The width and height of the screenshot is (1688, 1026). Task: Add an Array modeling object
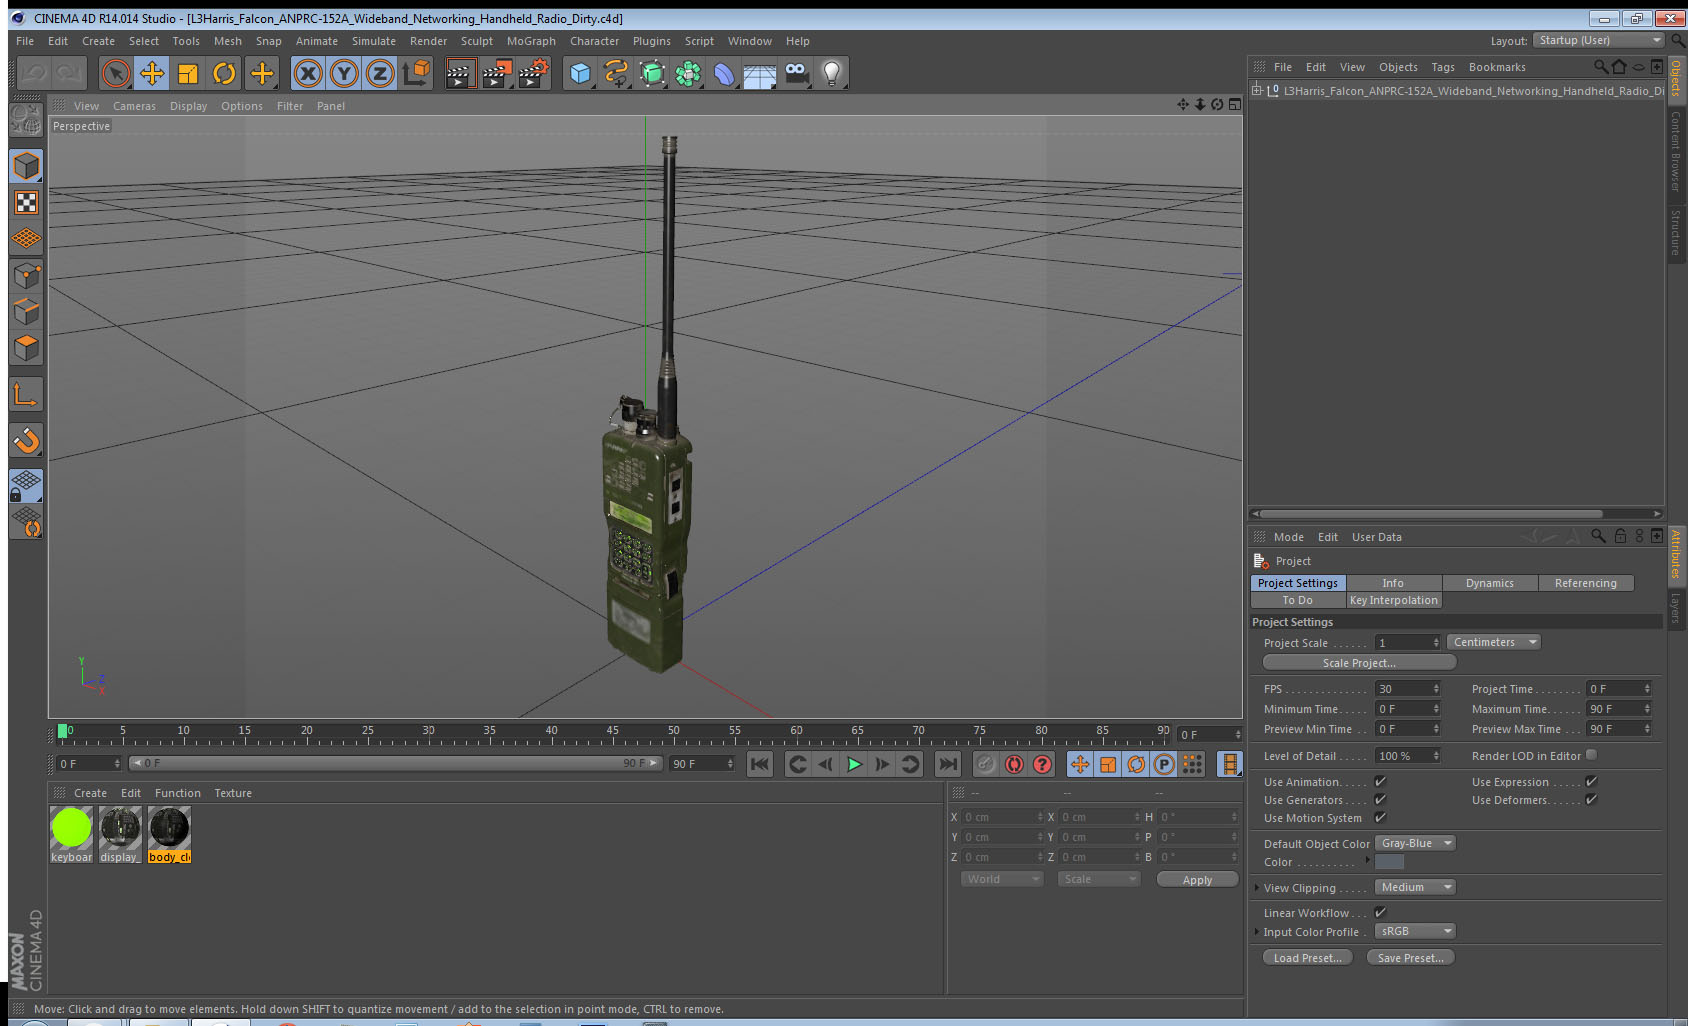tap(688, 73)
